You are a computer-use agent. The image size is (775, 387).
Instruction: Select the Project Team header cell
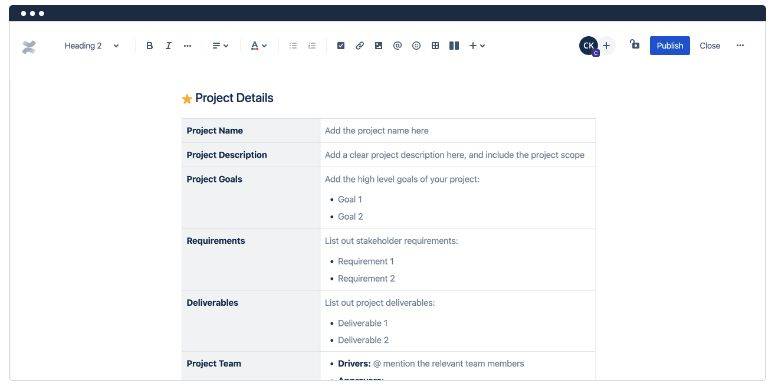coord(251,366)
